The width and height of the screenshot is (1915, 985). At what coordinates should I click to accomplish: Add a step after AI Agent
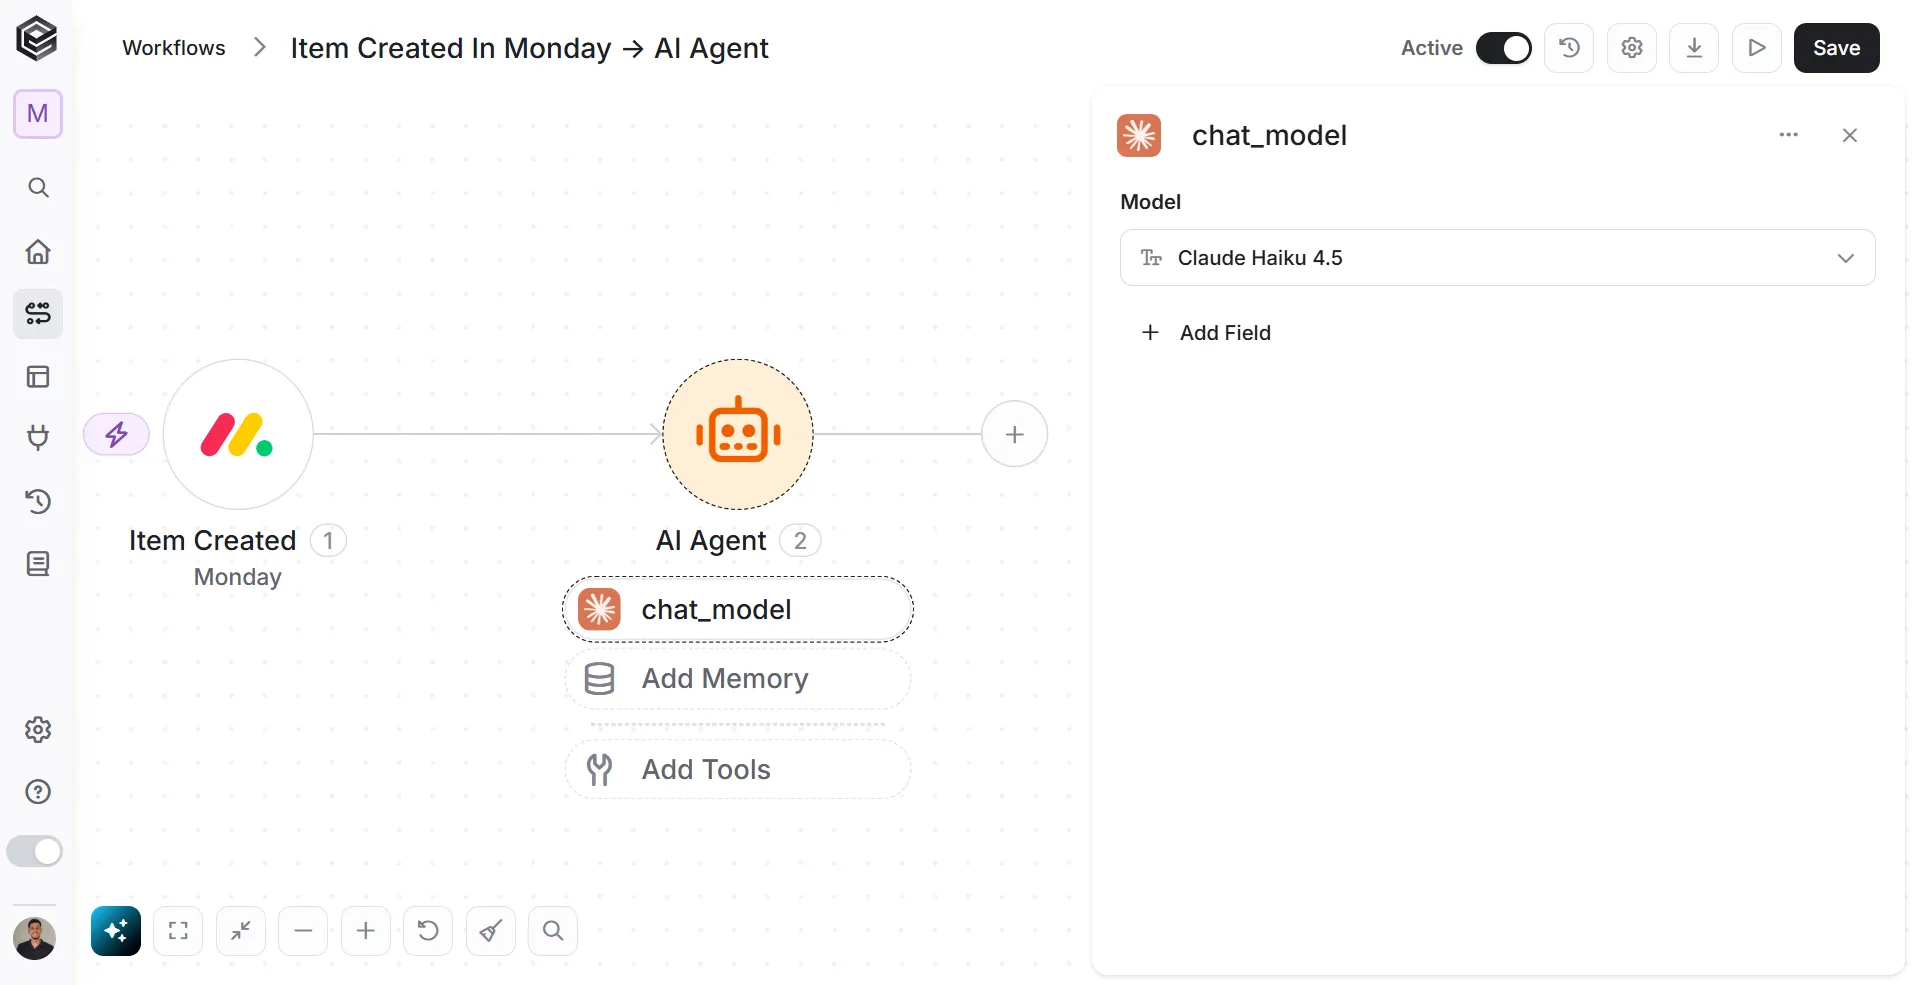point(1015,434)
